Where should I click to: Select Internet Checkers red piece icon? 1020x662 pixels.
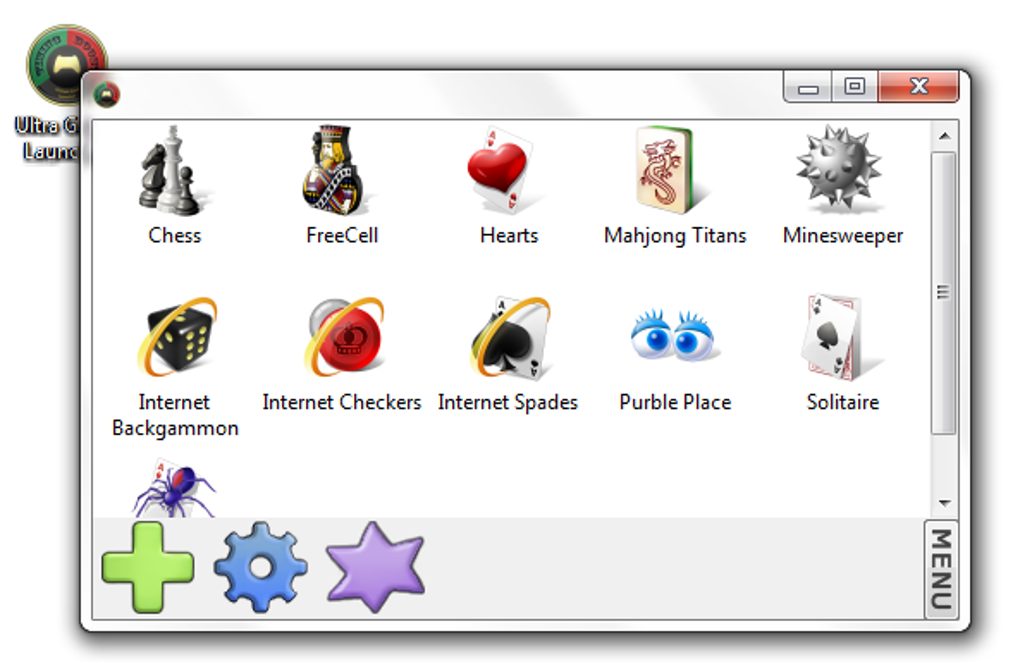[x=344, y=338]
